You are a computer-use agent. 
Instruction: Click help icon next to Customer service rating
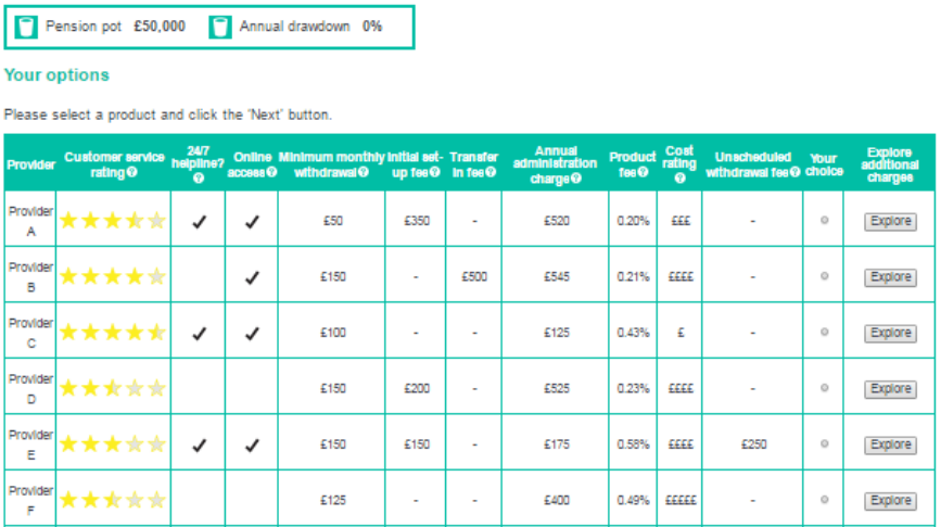(133, 173)
